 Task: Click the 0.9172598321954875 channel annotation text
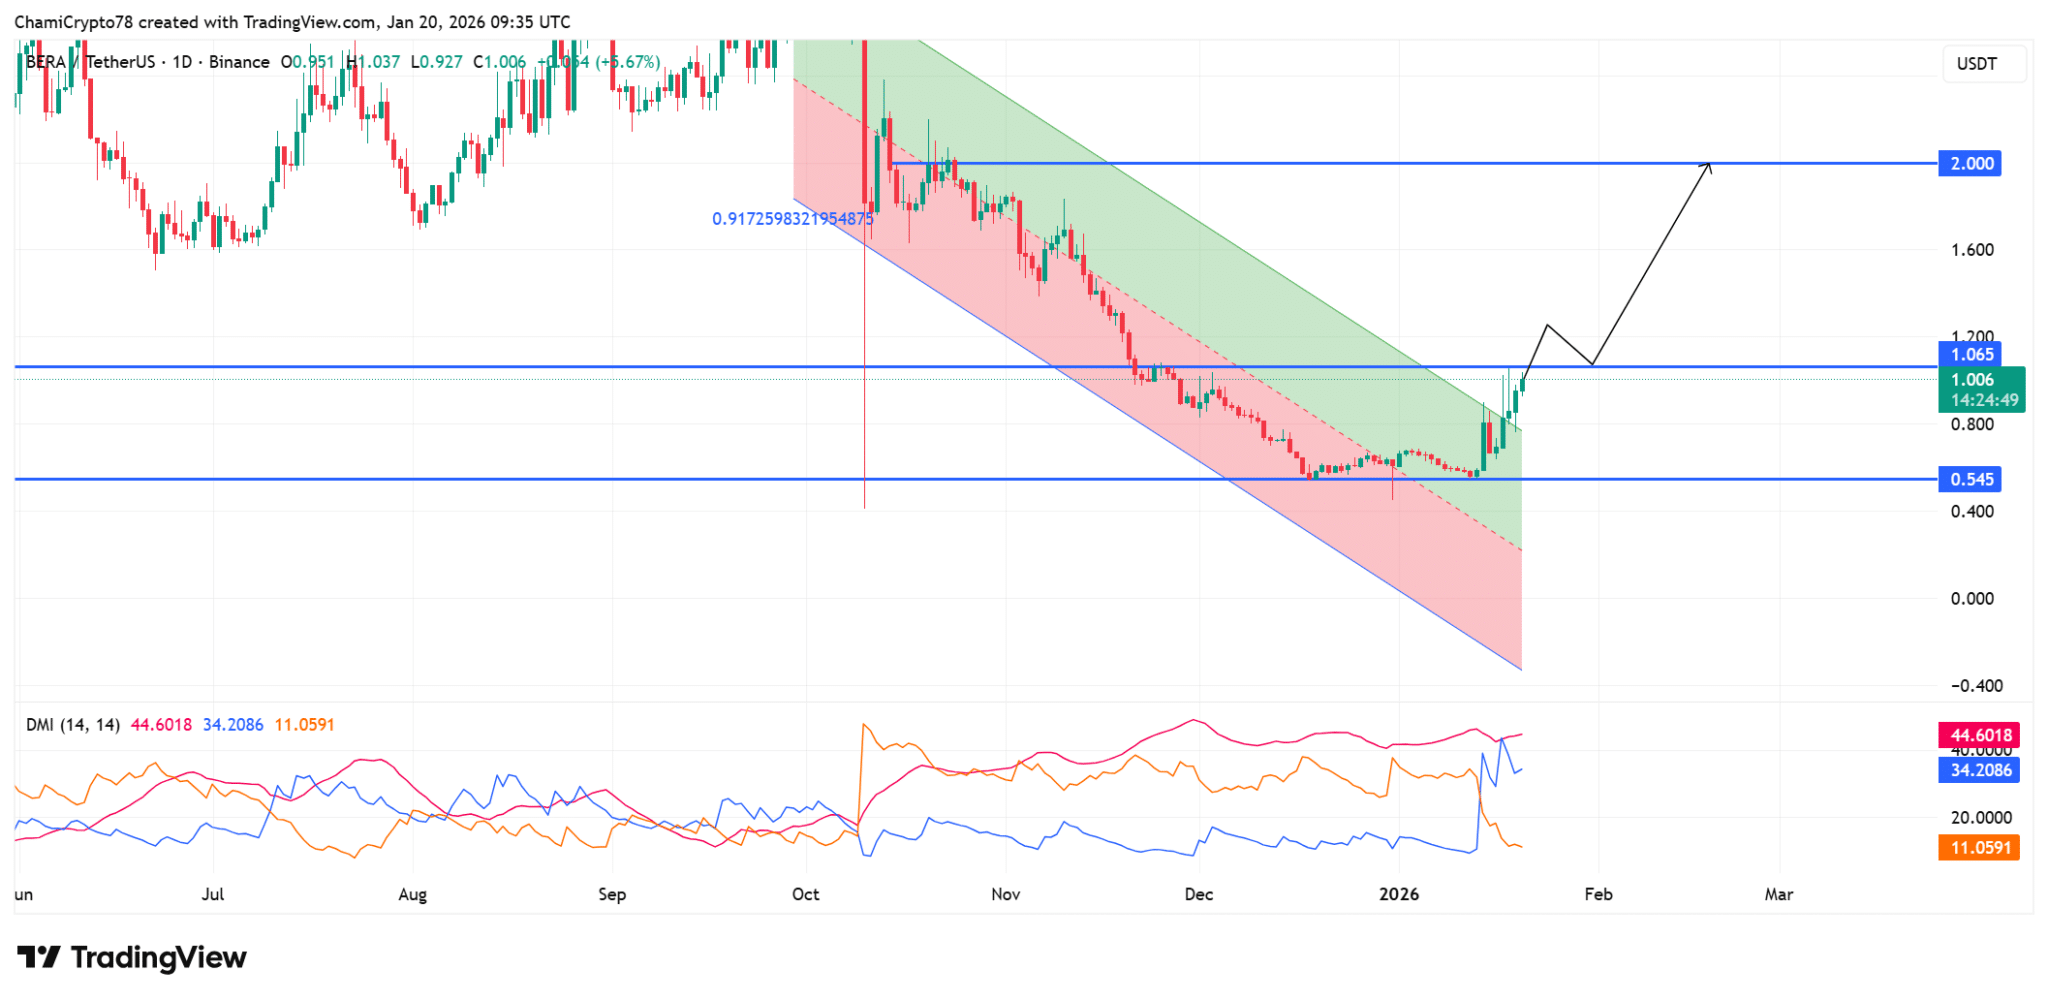[792, 218]
